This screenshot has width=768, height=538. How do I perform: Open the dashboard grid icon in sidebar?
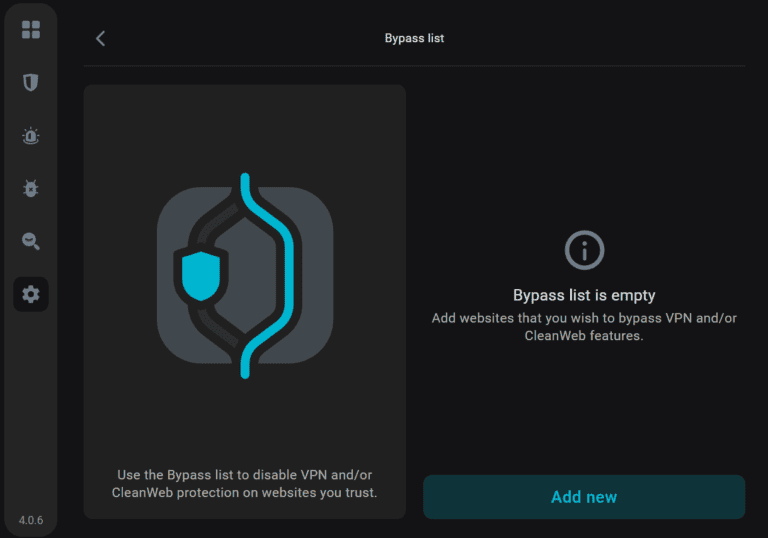31,29
